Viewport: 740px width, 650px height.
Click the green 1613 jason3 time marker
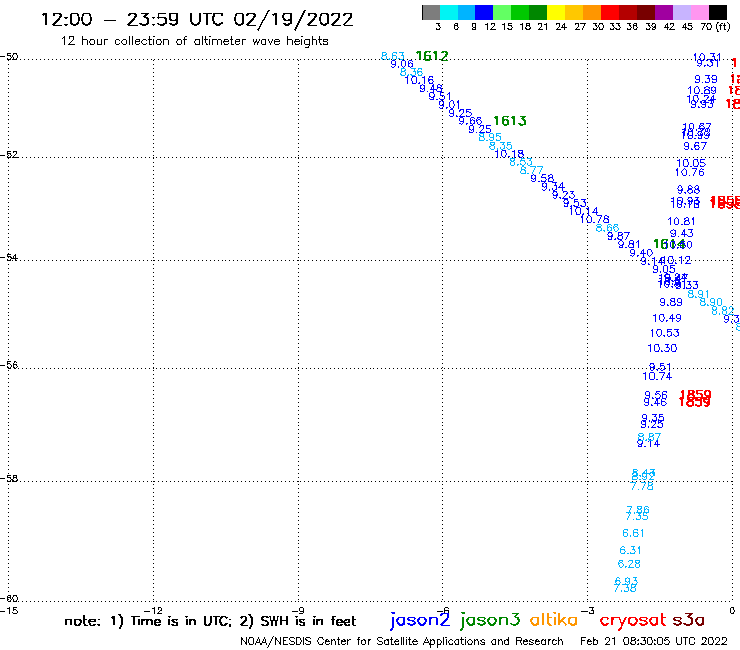point(510,121)
